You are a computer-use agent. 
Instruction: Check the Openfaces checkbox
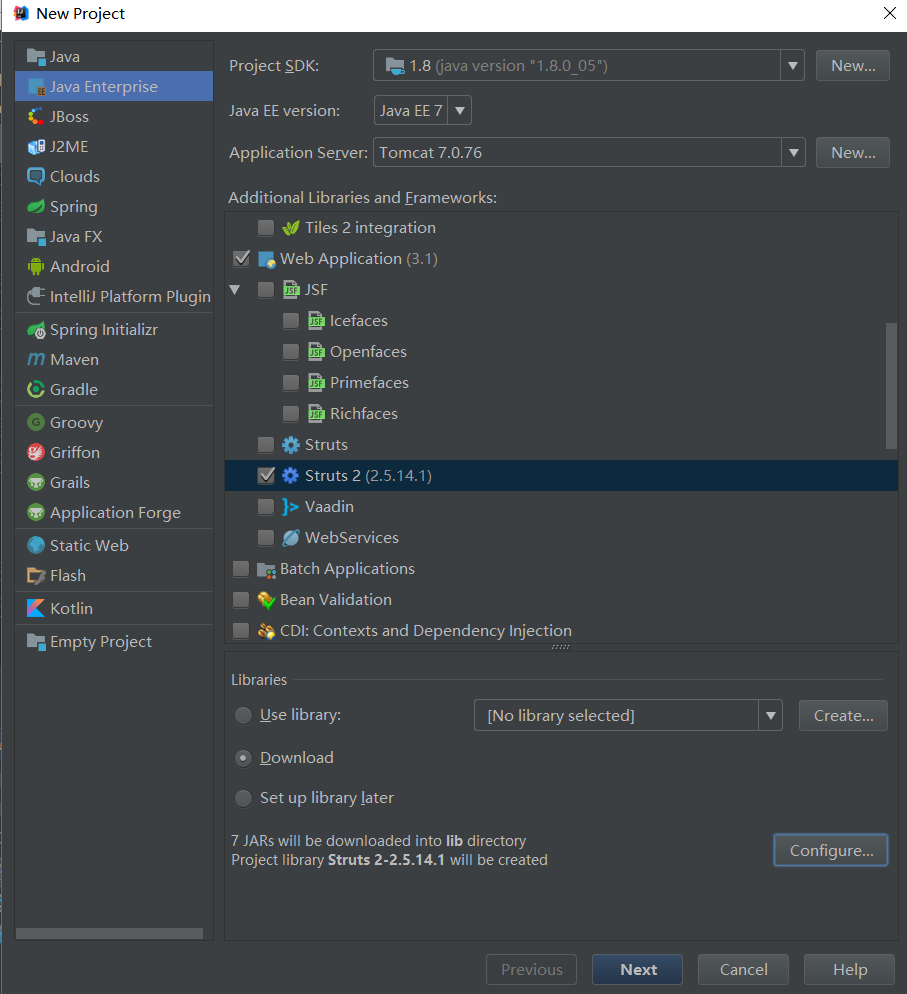pyautogui.click(x=291, y=352)
